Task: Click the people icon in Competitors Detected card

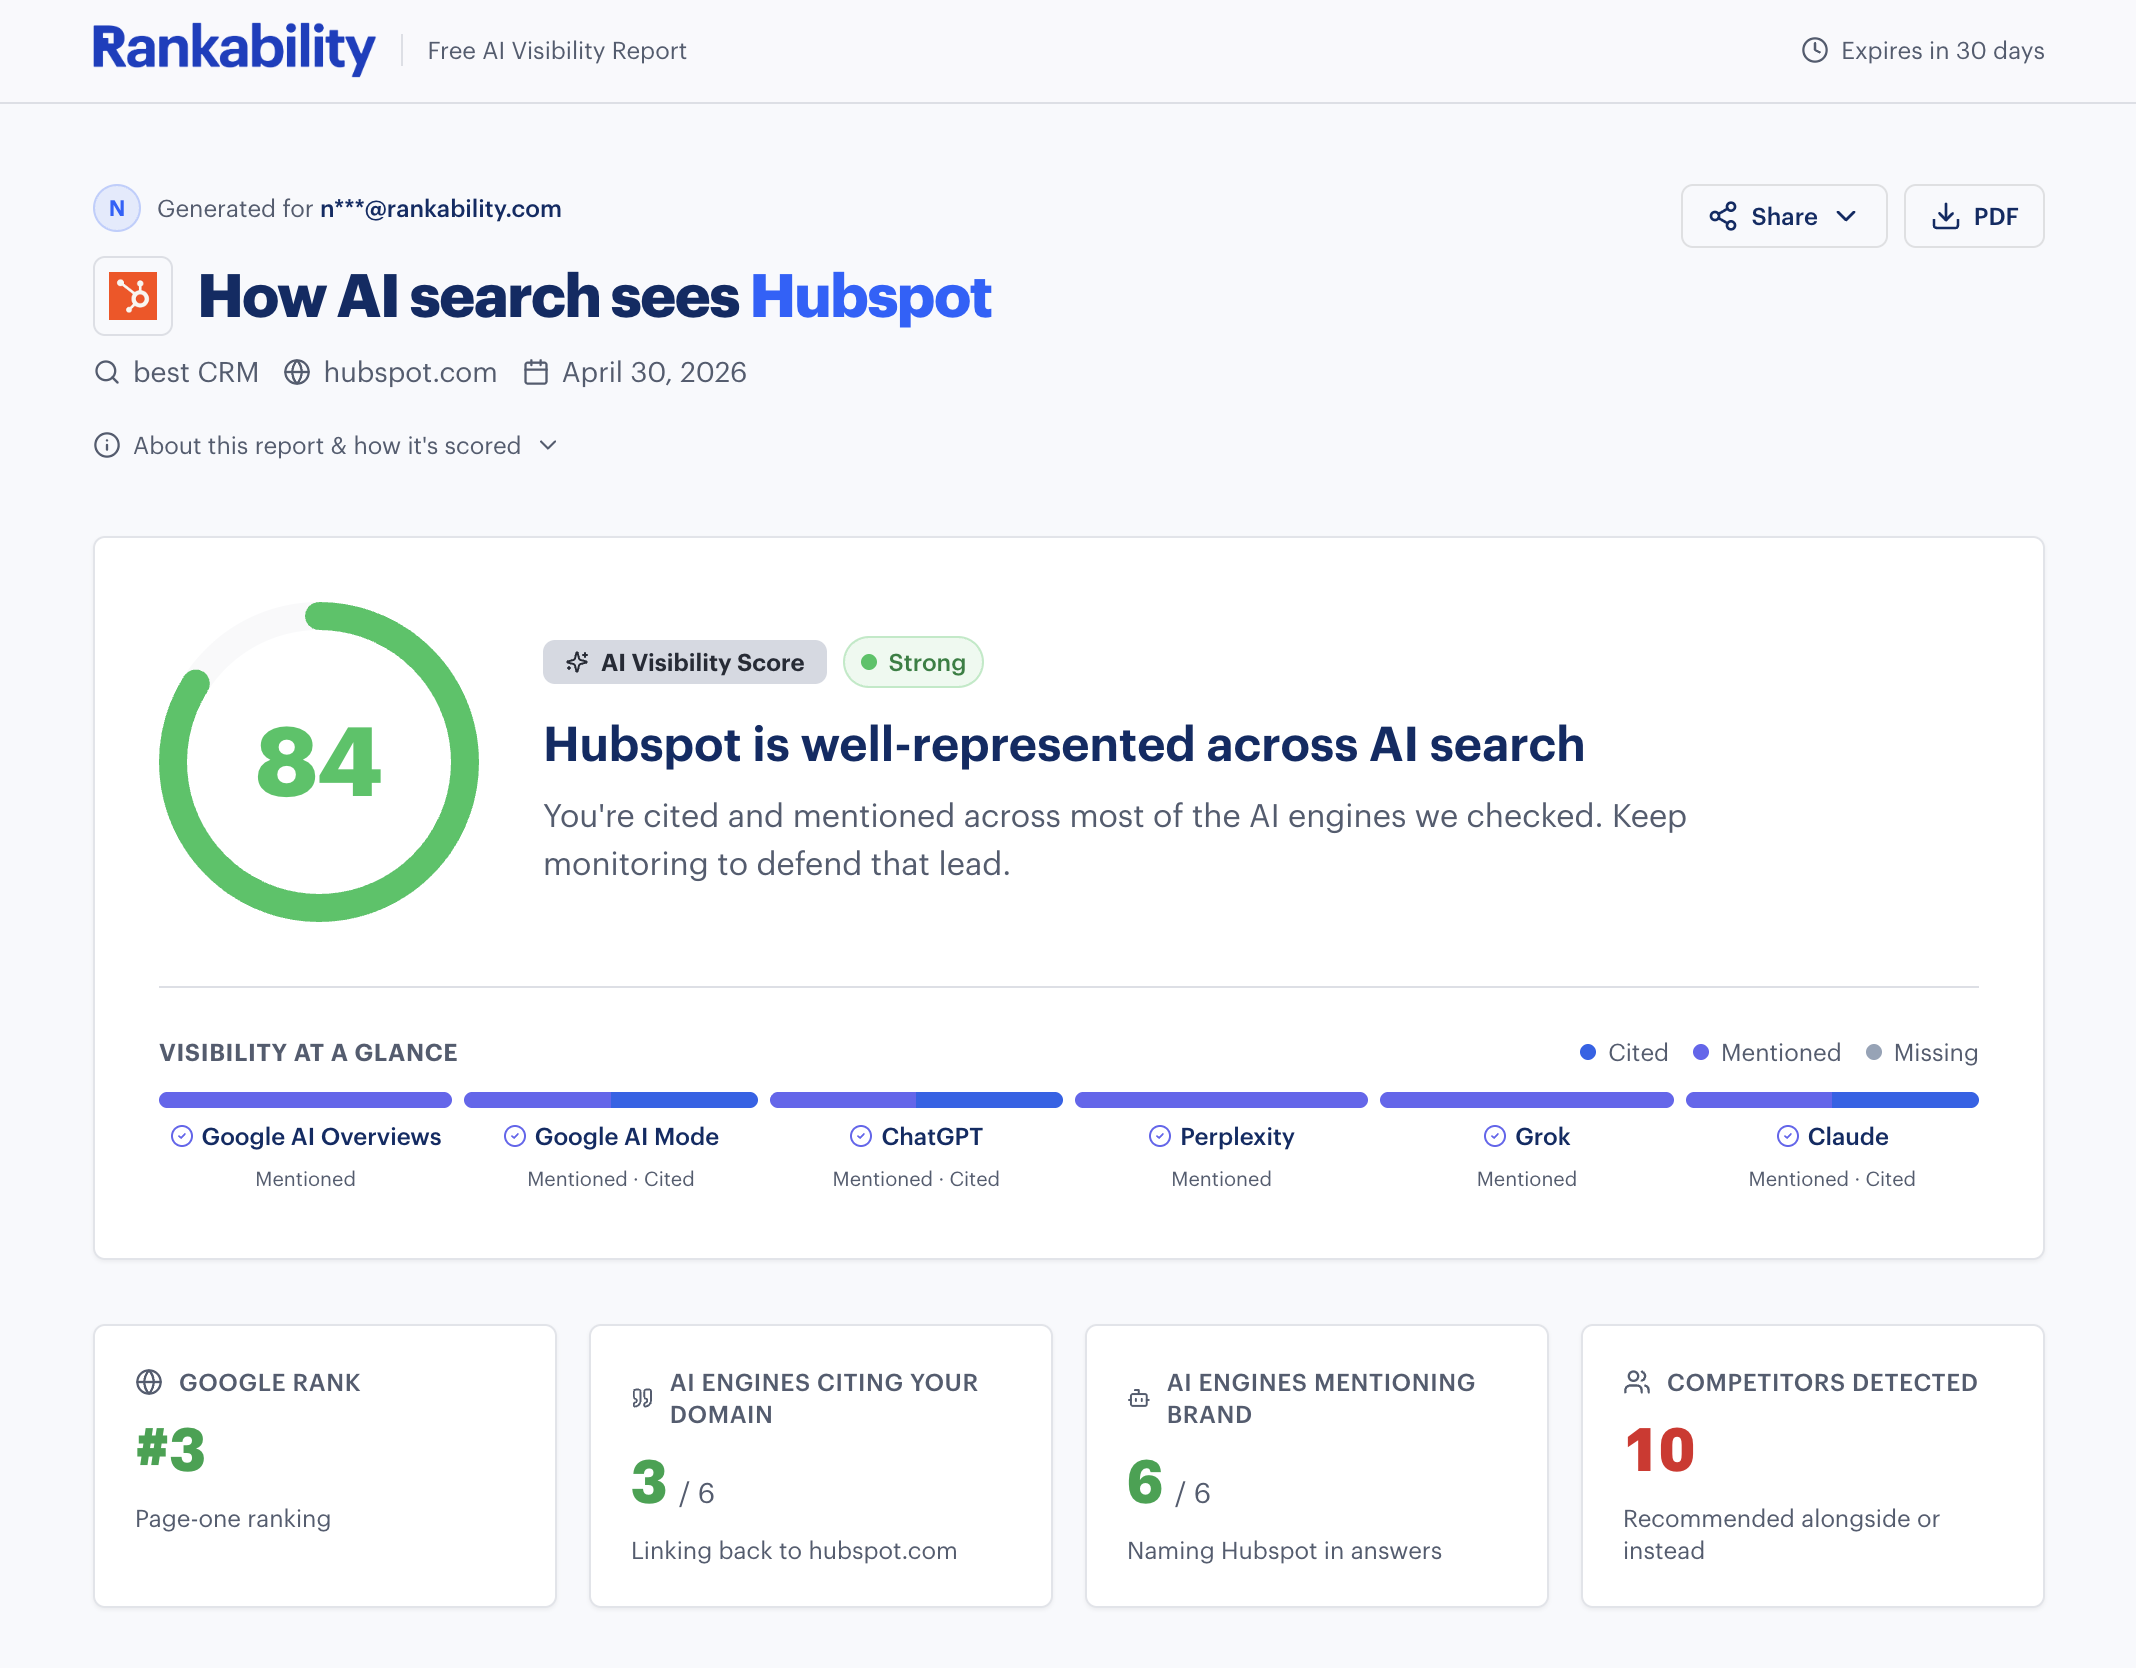Action: (x=1637, y=1382)
